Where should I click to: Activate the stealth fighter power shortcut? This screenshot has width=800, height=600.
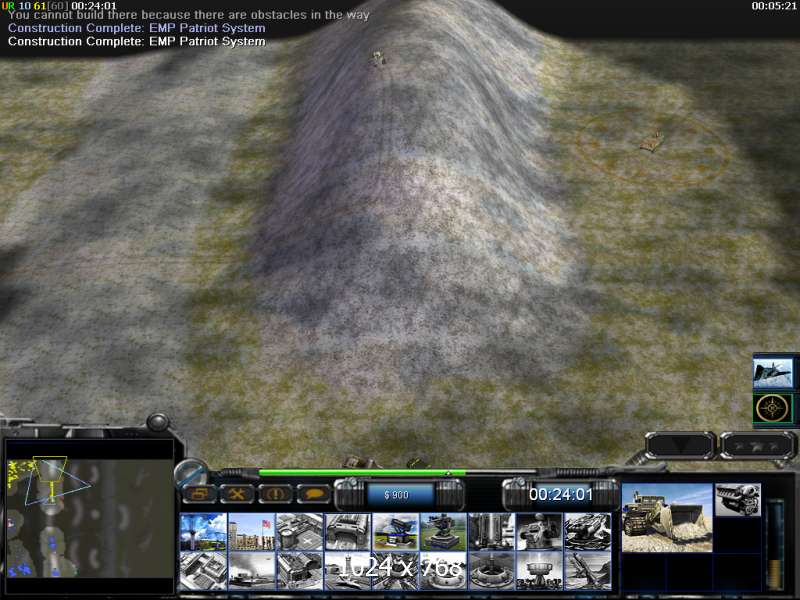(x=773, y=373)
